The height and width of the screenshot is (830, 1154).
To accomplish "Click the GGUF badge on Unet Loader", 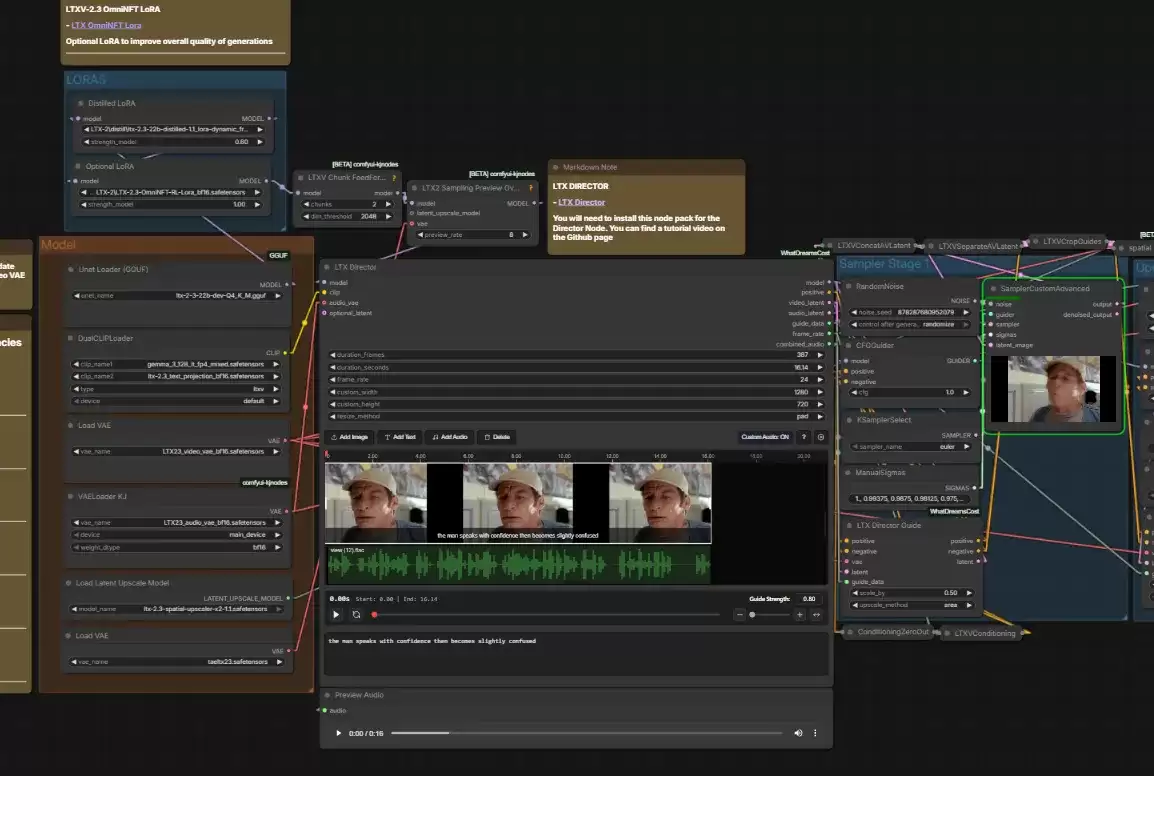I will pyautogui.click(x=278, y=255).
